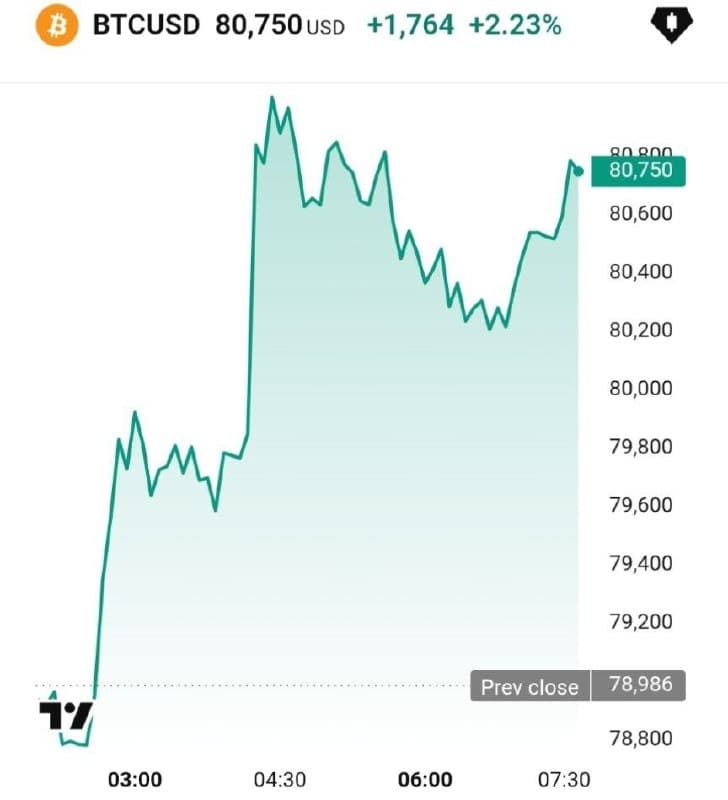Open the black diamond candlestick badge icon

point(671,24)
